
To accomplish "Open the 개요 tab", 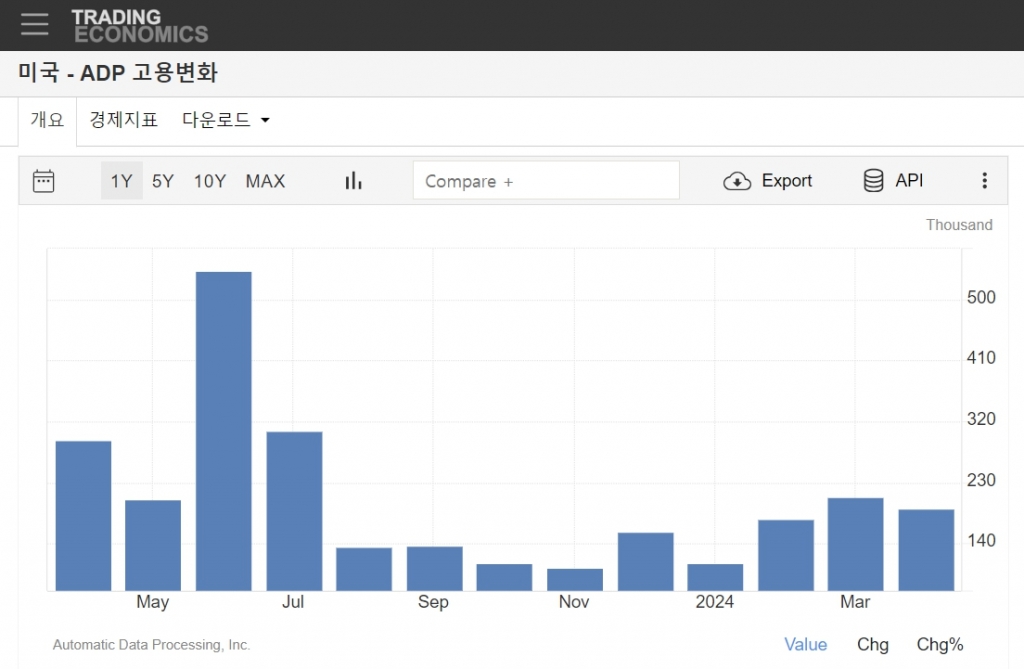I will pyautogui.click(x=47, y=120).
